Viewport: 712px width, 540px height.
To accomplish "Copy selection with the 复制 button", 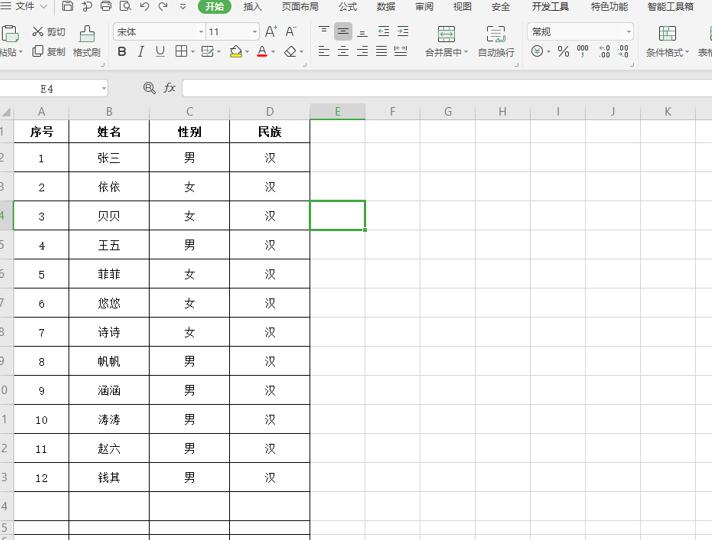I will tap(49, 51).
